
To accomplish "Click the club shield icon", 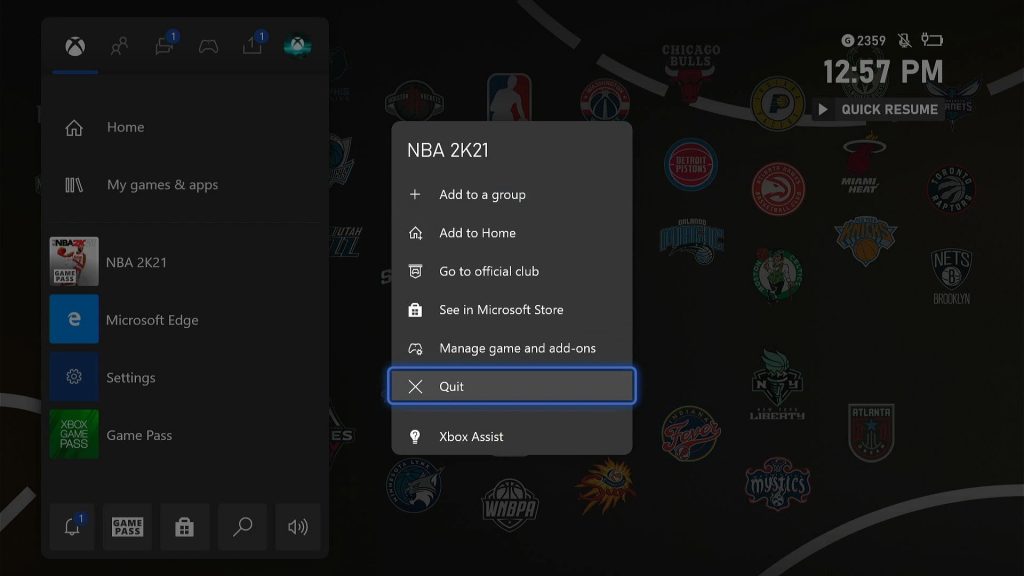I will (x=415, y=271).
